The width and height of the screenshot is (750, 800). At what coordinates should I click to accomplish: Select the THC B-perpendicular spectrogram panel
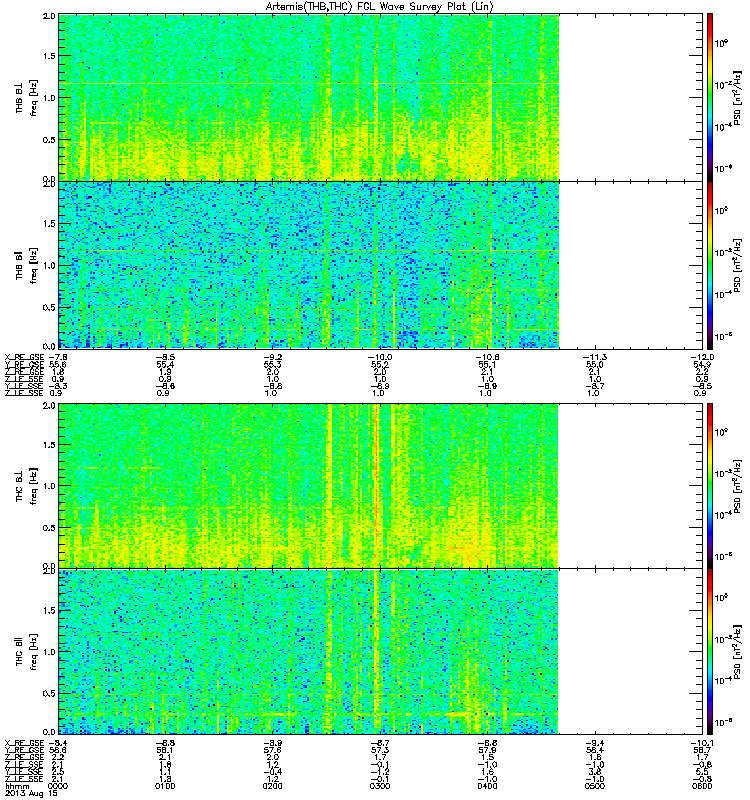click(309, 486)
